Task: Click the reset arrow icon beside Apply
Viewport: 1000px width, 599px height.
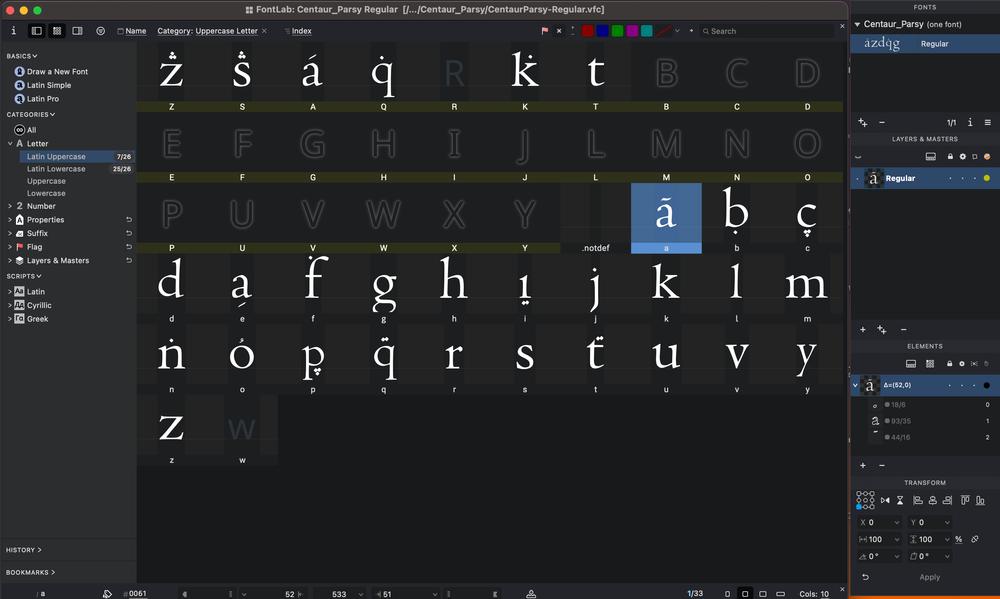Action: click(865, 577)
